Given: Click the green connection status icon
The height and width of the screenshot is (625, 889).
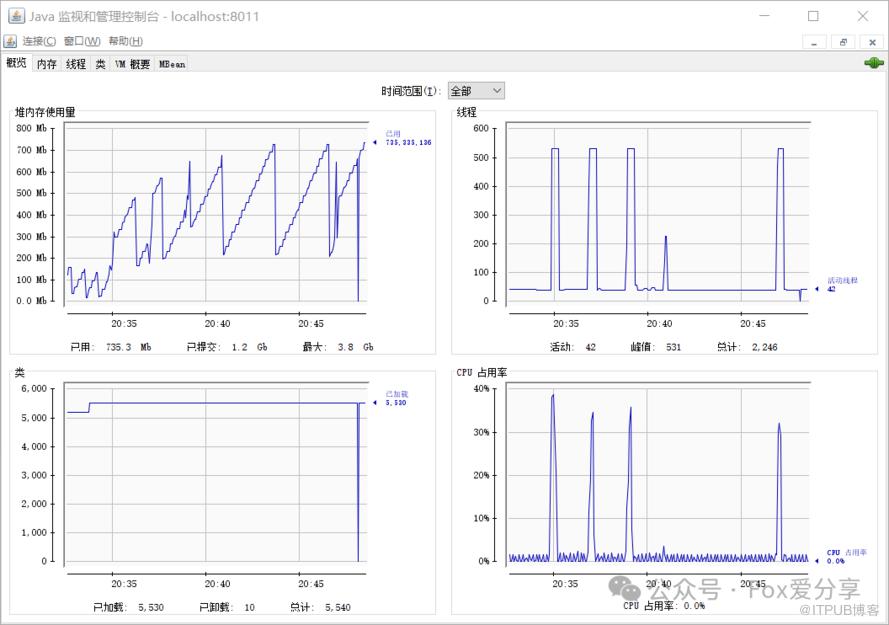Looking at the screenshot, I should 874,63.
